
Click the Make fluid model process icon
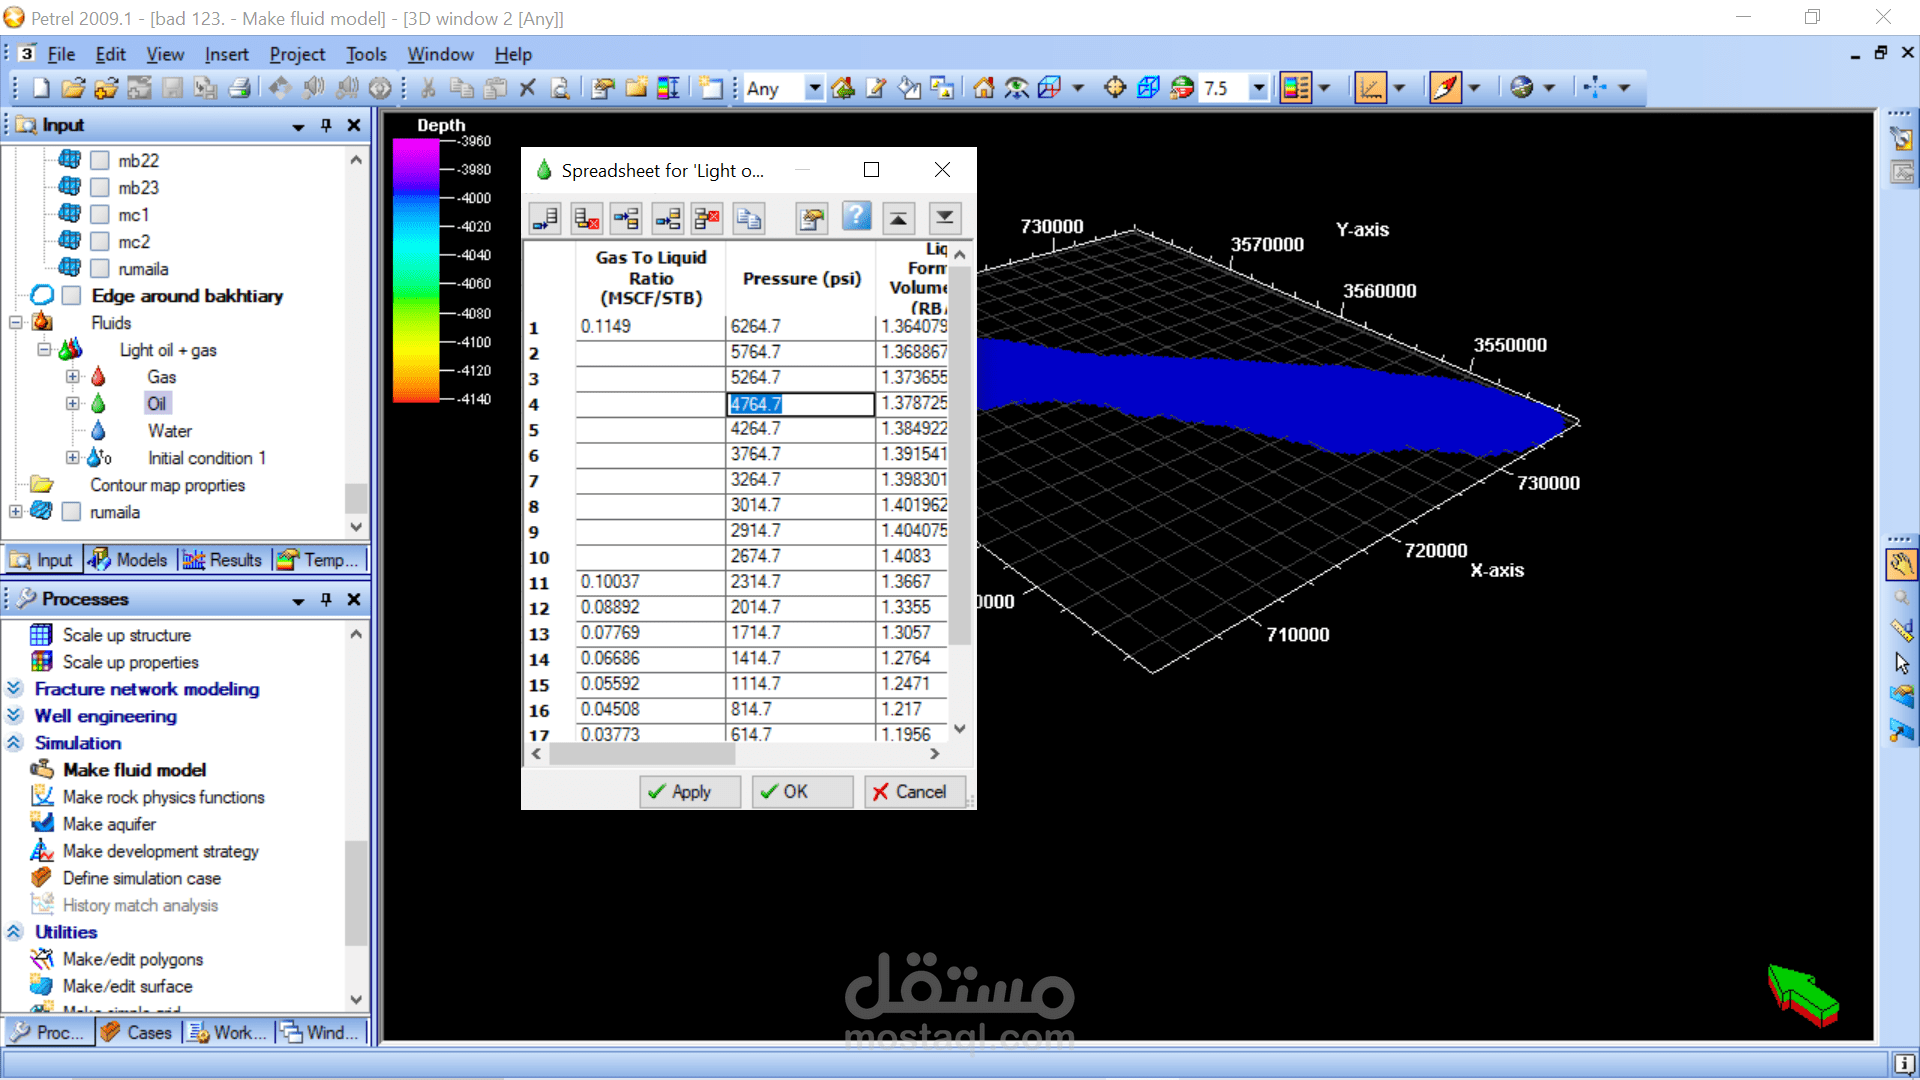[42, 769]
